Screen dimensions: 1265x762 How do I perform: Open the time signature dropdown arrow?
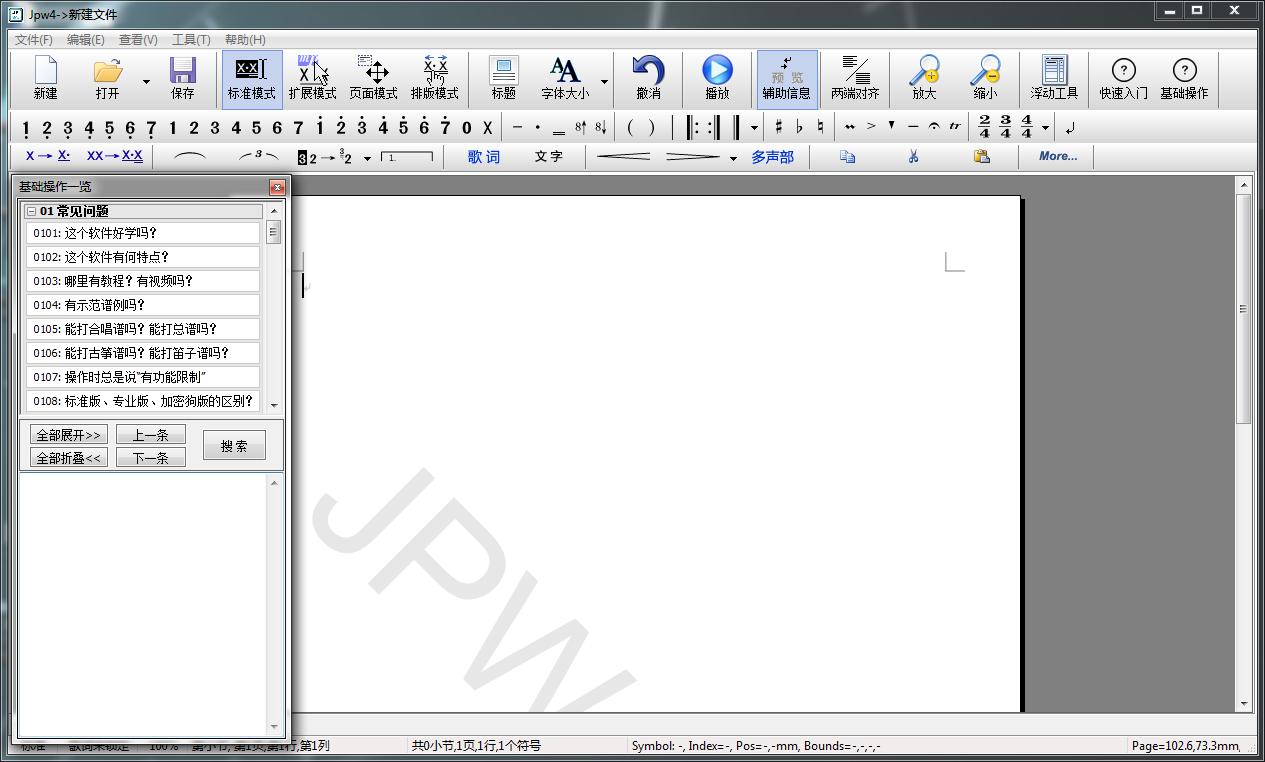click(1045, 128)
